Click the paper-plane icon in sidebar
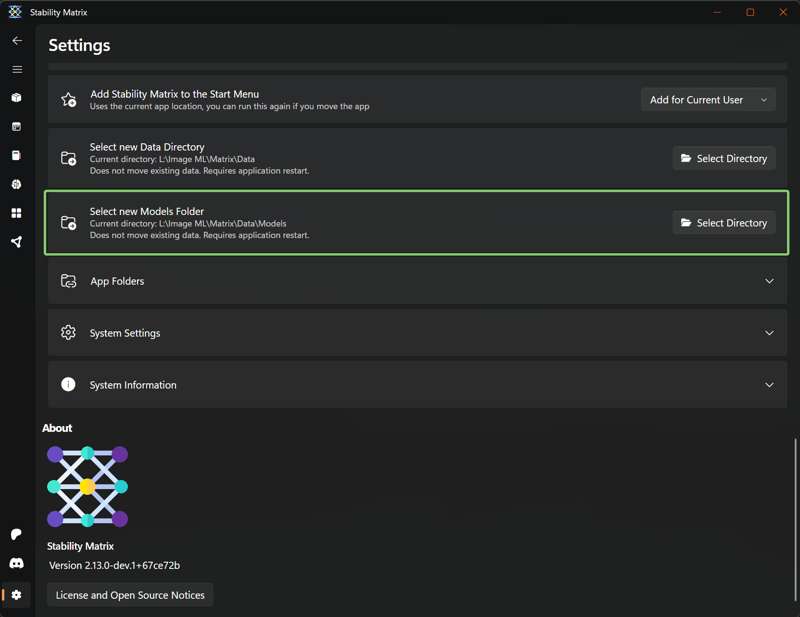800x617 pixels. click(17, 242)
